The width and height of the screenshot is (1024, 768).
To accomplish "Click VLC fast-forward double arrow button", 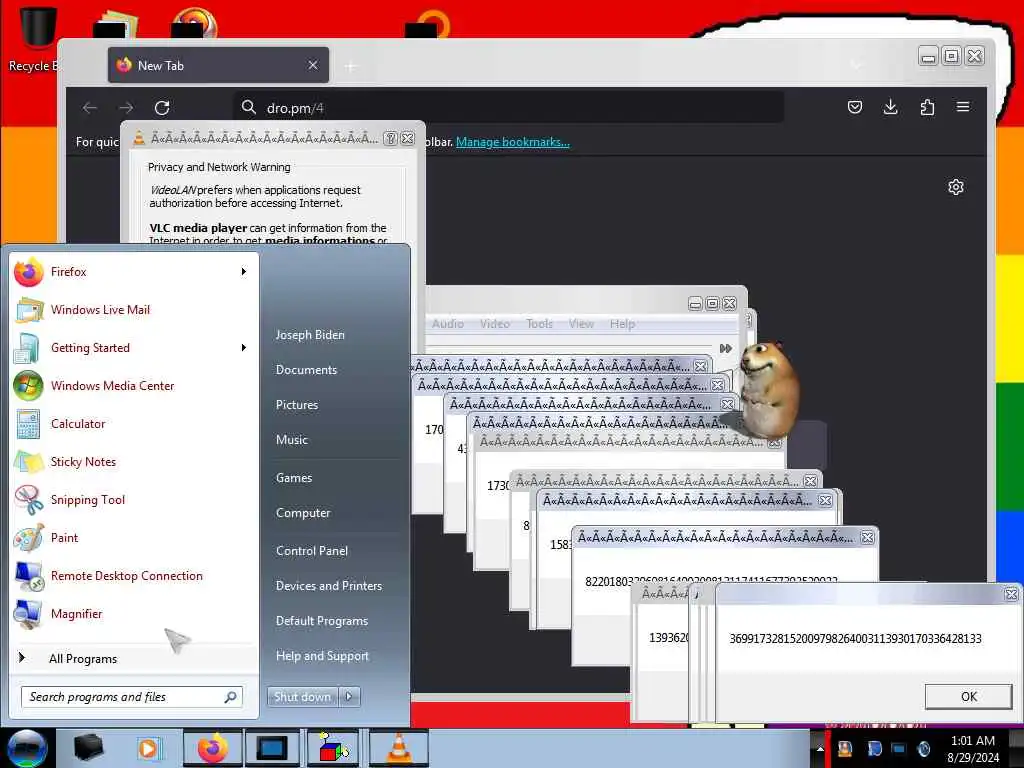I will [x=726, y=348].
